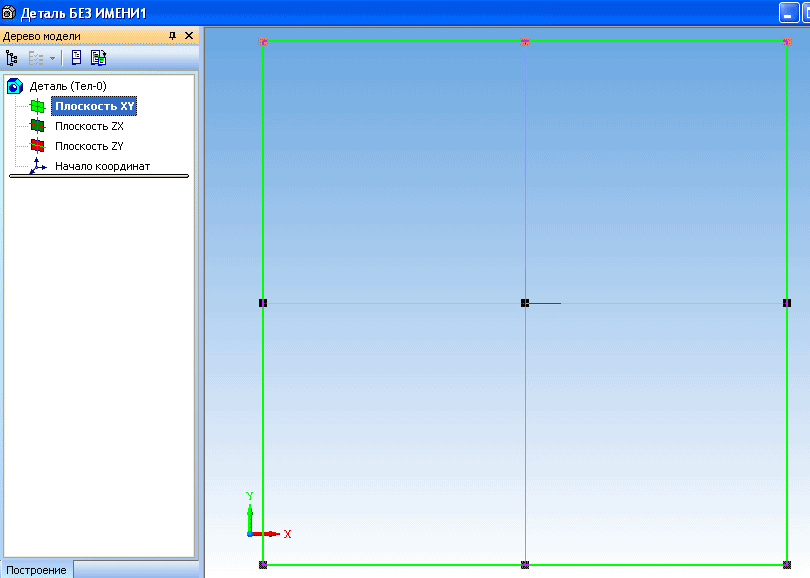
Task: Select the Плоскость ZX tree label
Action: (89, 126)
